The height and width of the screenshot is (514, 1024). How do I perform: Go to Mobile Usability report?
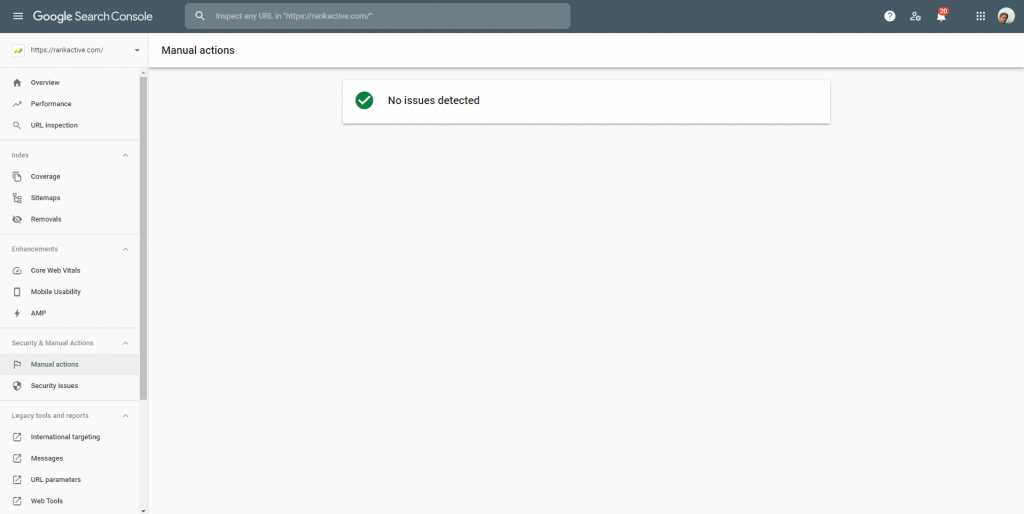69,292
